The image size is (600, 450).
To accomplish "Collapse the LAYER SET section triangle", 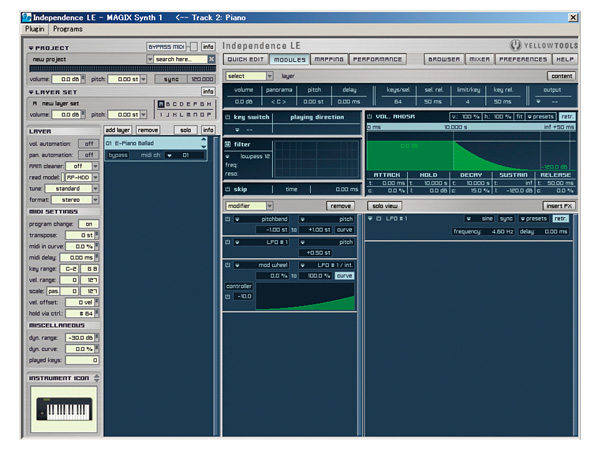I will pyautogui.click(x=31, y=92).
